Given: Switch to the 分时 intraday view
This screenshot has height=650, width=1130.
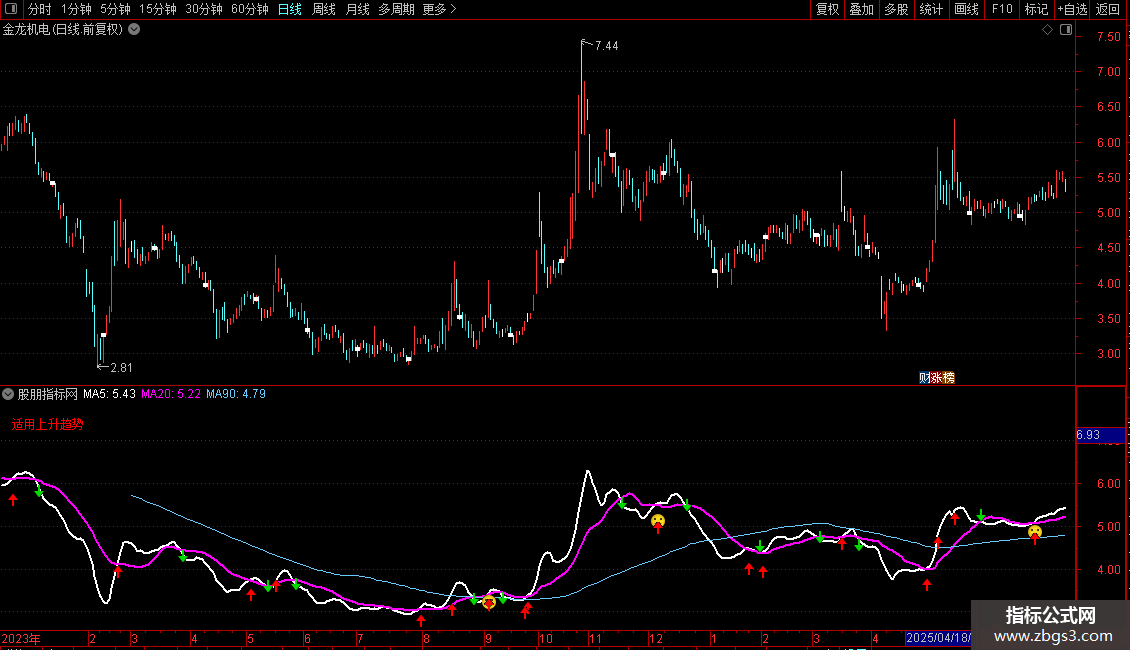Looking at the screenshot, I should pos(40,9).
